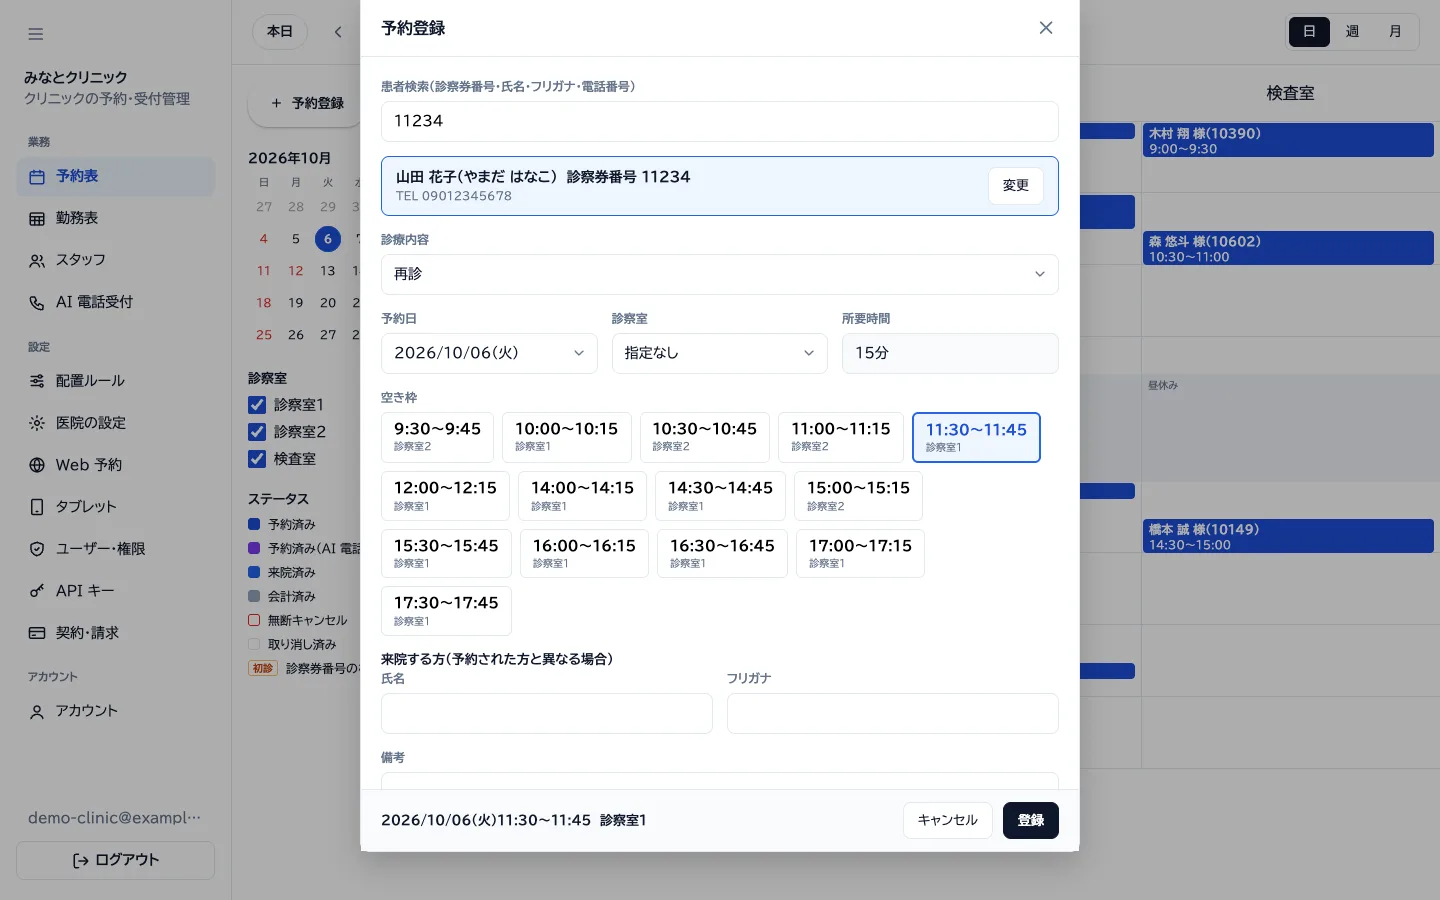Click the アカウント person icon
This screenshot has height=900, width=1440.
[37, 712]
